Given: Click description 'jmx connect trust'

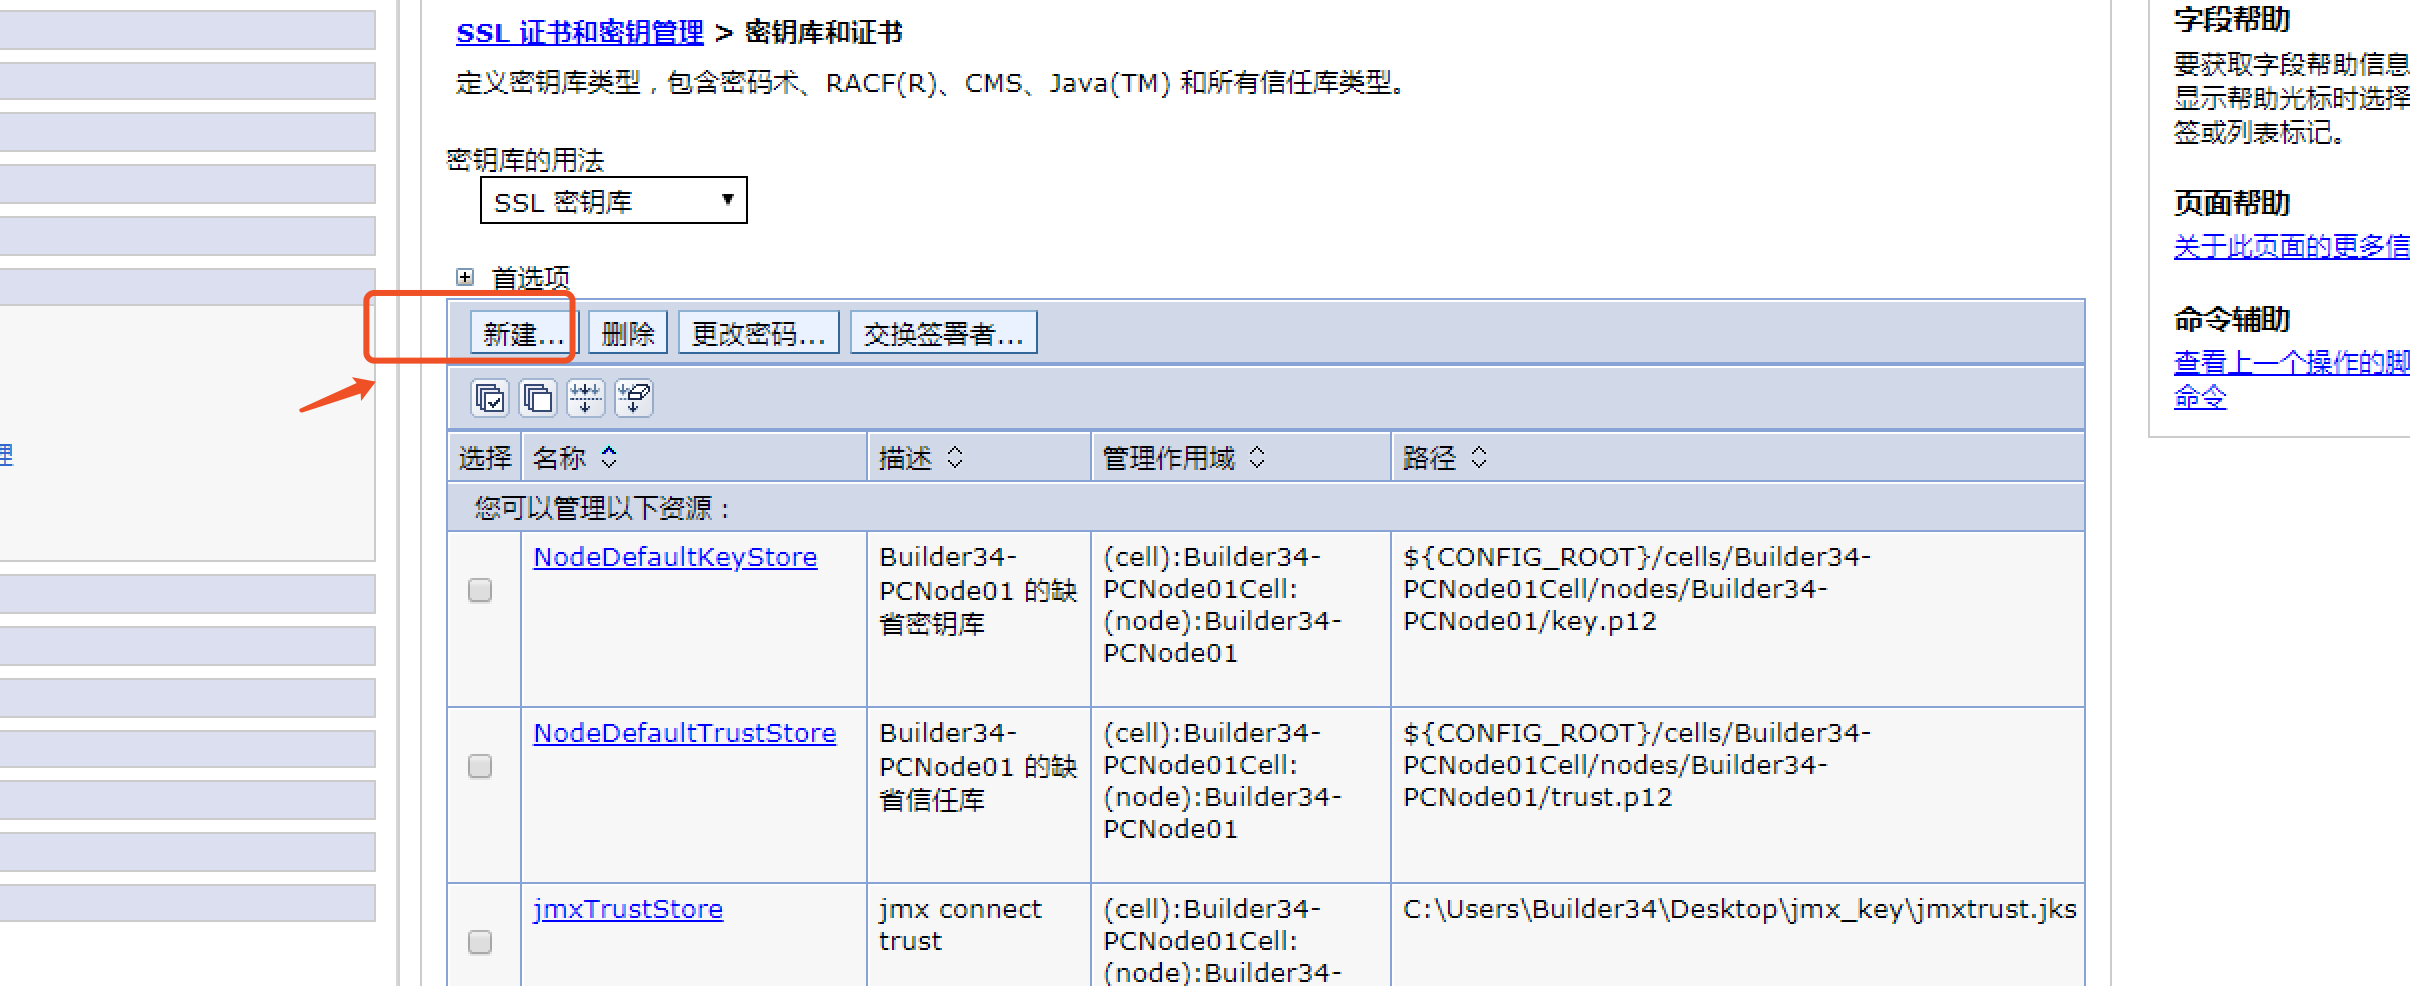Looking at the screenshot, I should [x=960, y=925].
